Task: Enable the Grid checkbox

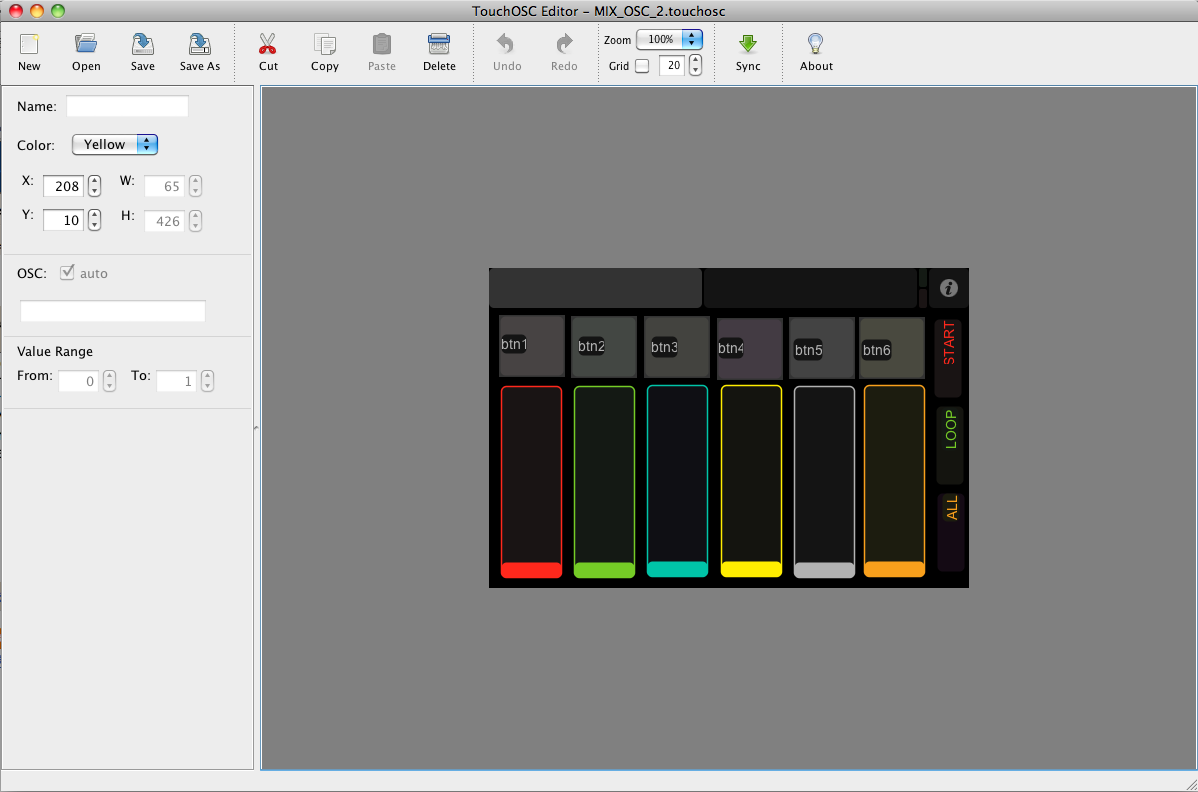Action: click(642, 66)
